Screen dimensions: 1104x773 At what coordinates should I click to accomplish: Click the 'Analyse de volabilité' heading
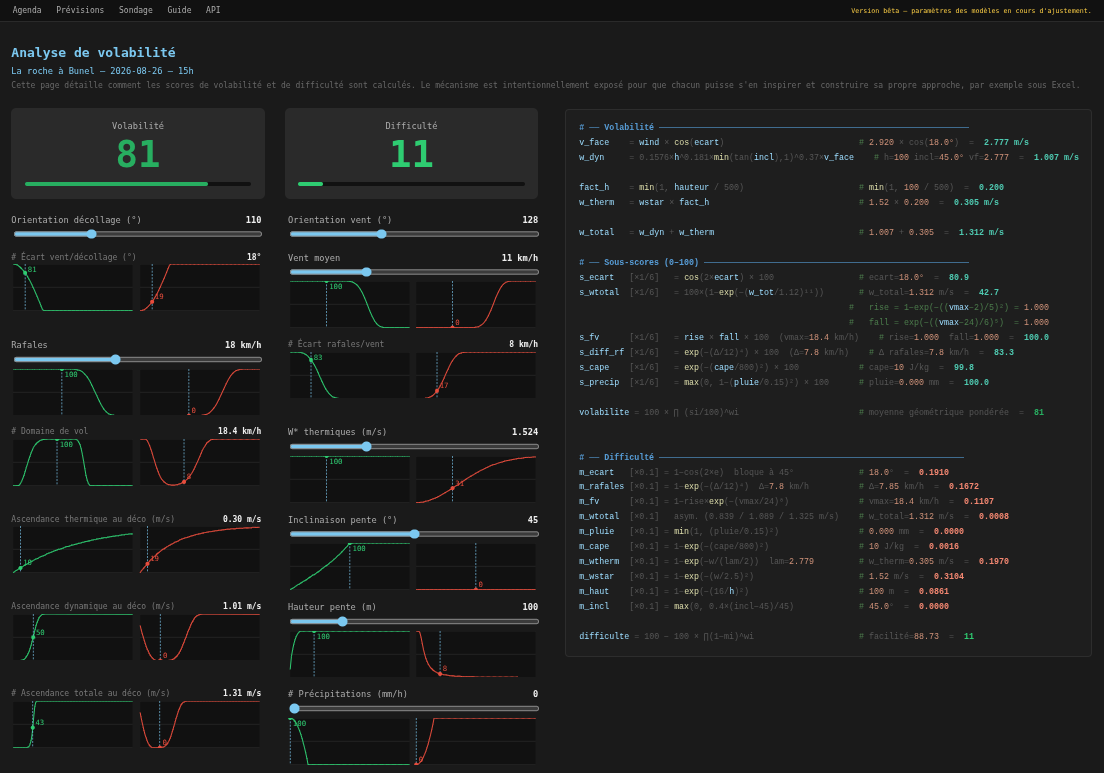click(94, 52)
